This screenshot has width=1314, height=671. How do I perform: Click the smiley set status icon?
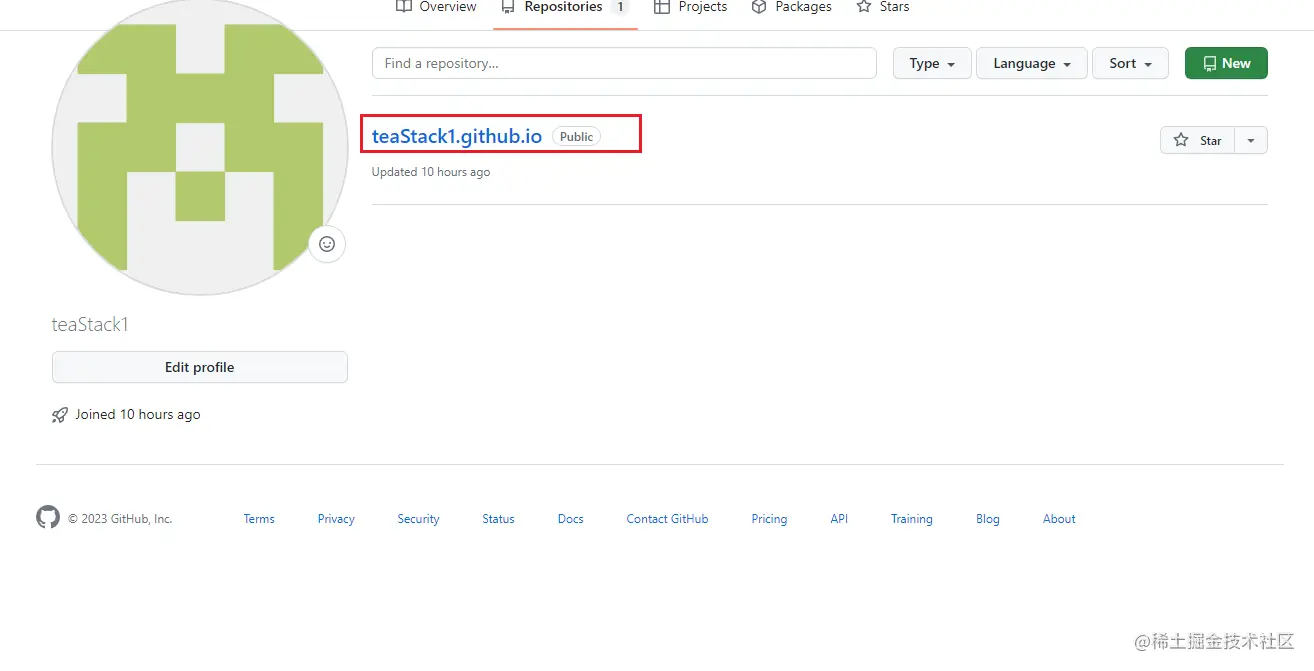(x=327, y=244)
